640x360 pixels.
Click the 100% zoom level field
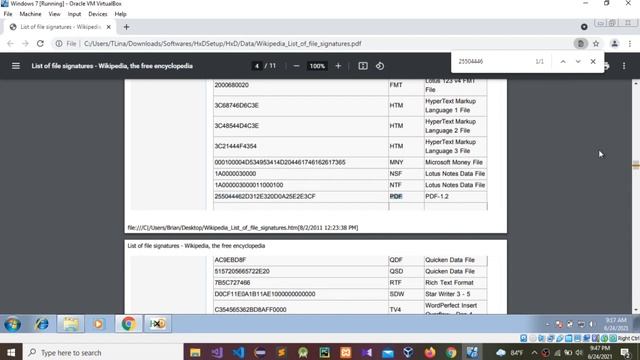tap(317, 66)
